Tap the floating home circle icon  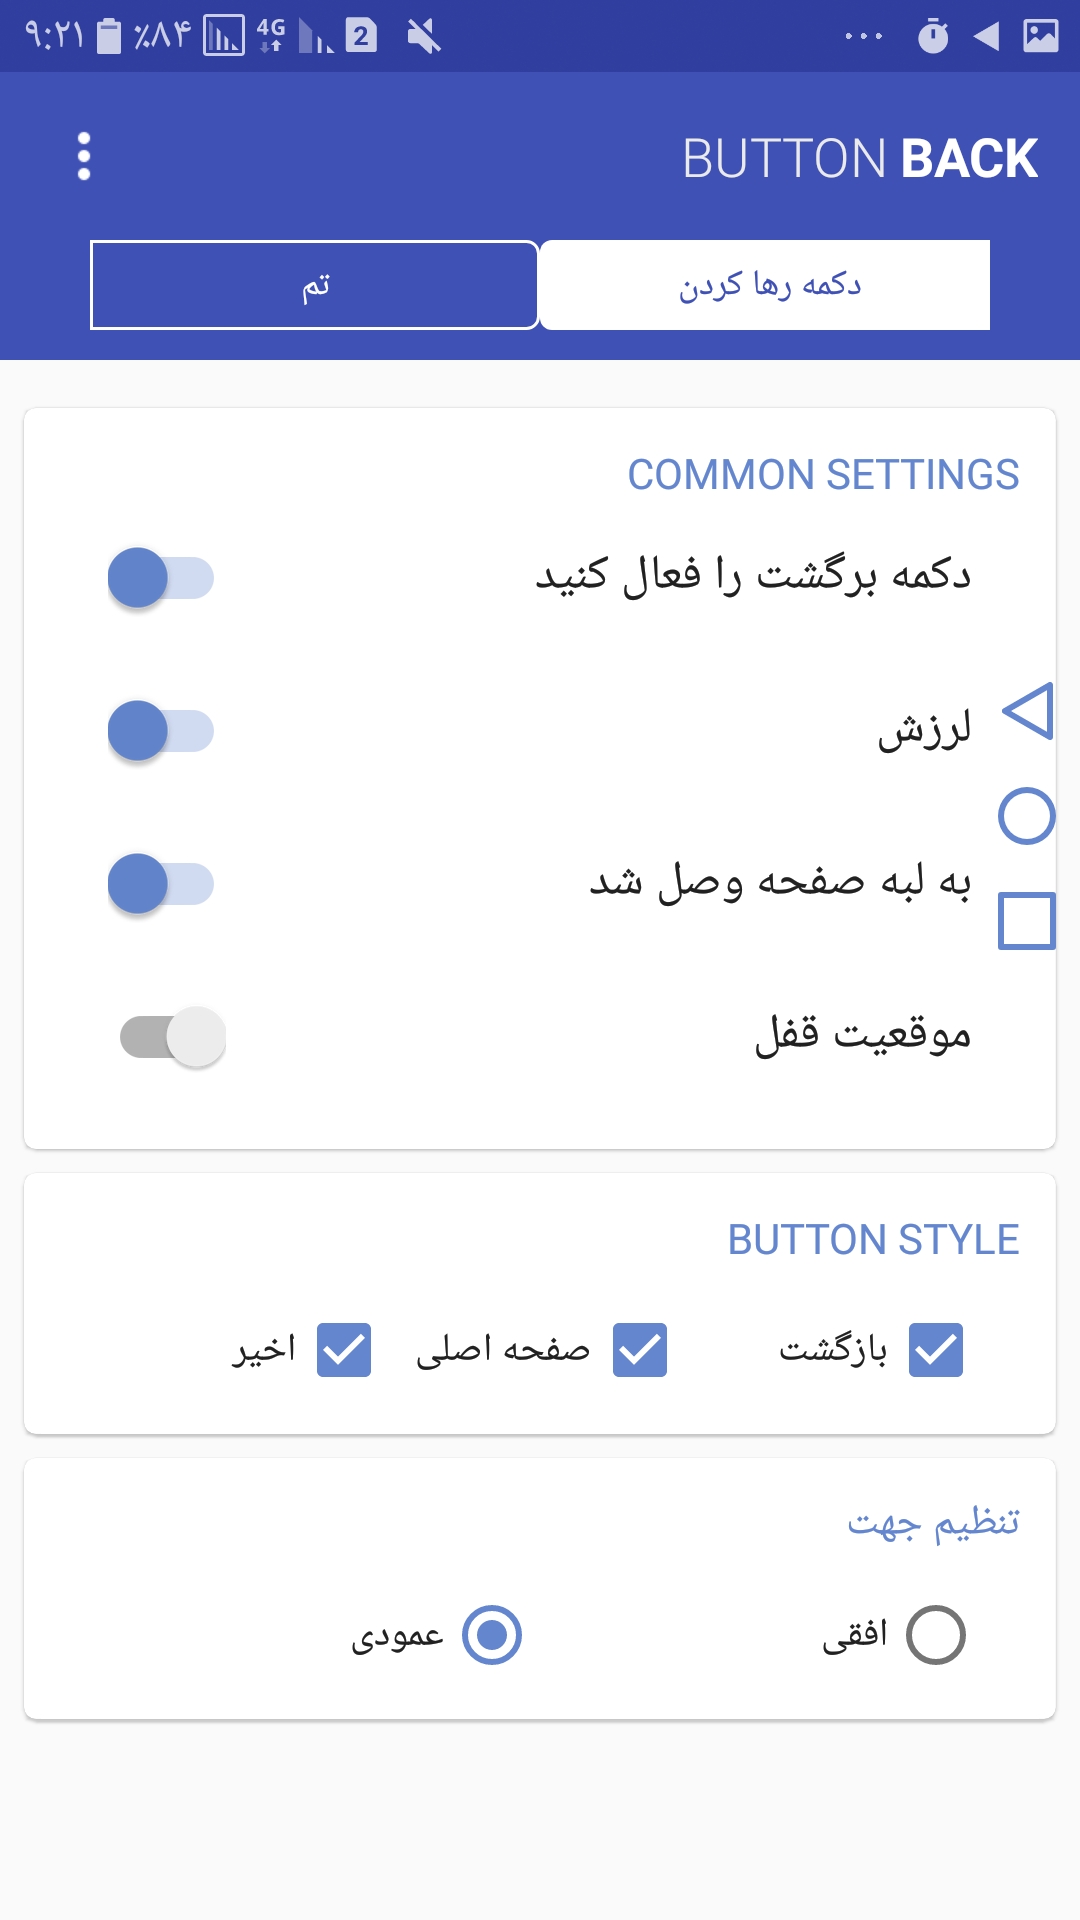pos(1027,816)
